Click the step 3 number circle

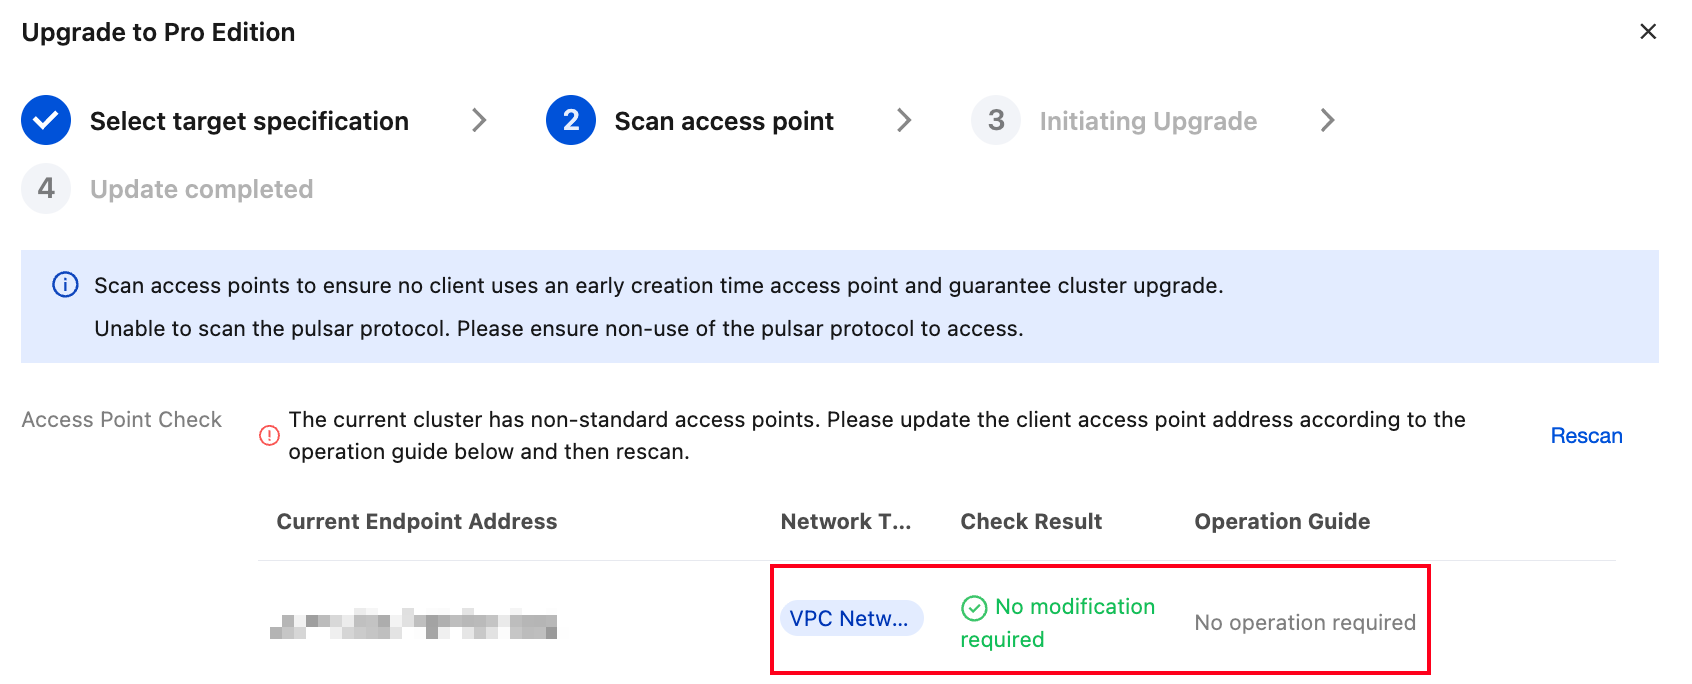click(x=996, y=121)
